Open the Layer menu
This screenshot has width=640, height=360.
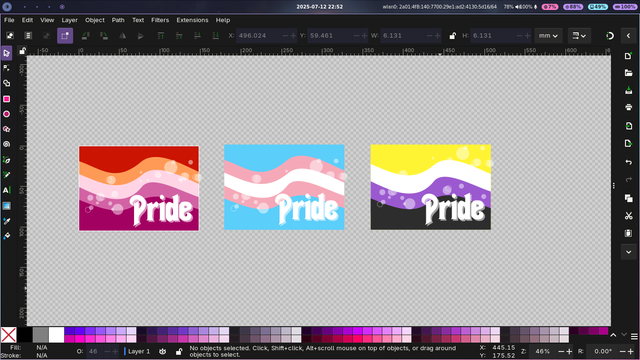(x=69, y=20)
